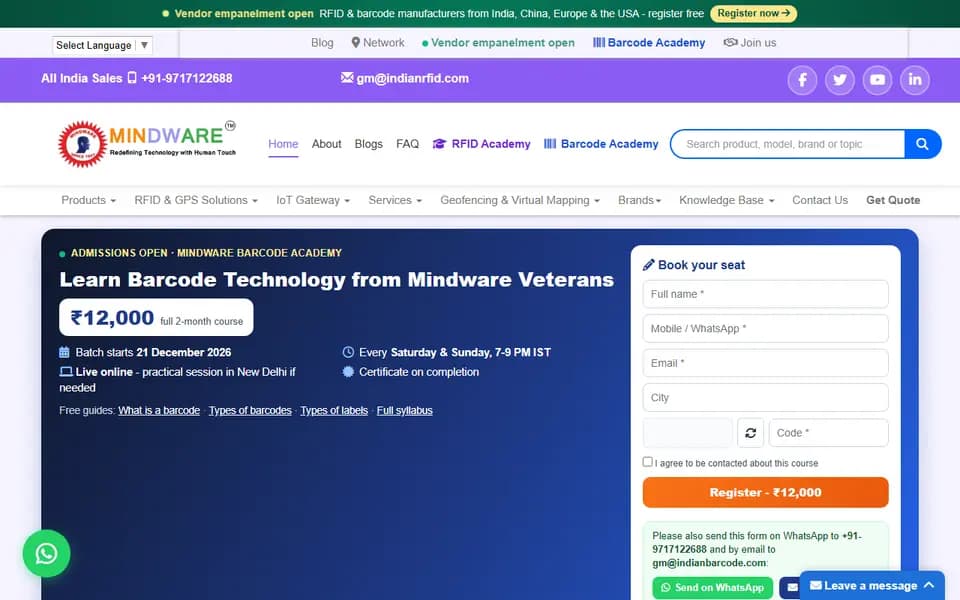
Task: Refresh the captcha image
Action: 751,433
